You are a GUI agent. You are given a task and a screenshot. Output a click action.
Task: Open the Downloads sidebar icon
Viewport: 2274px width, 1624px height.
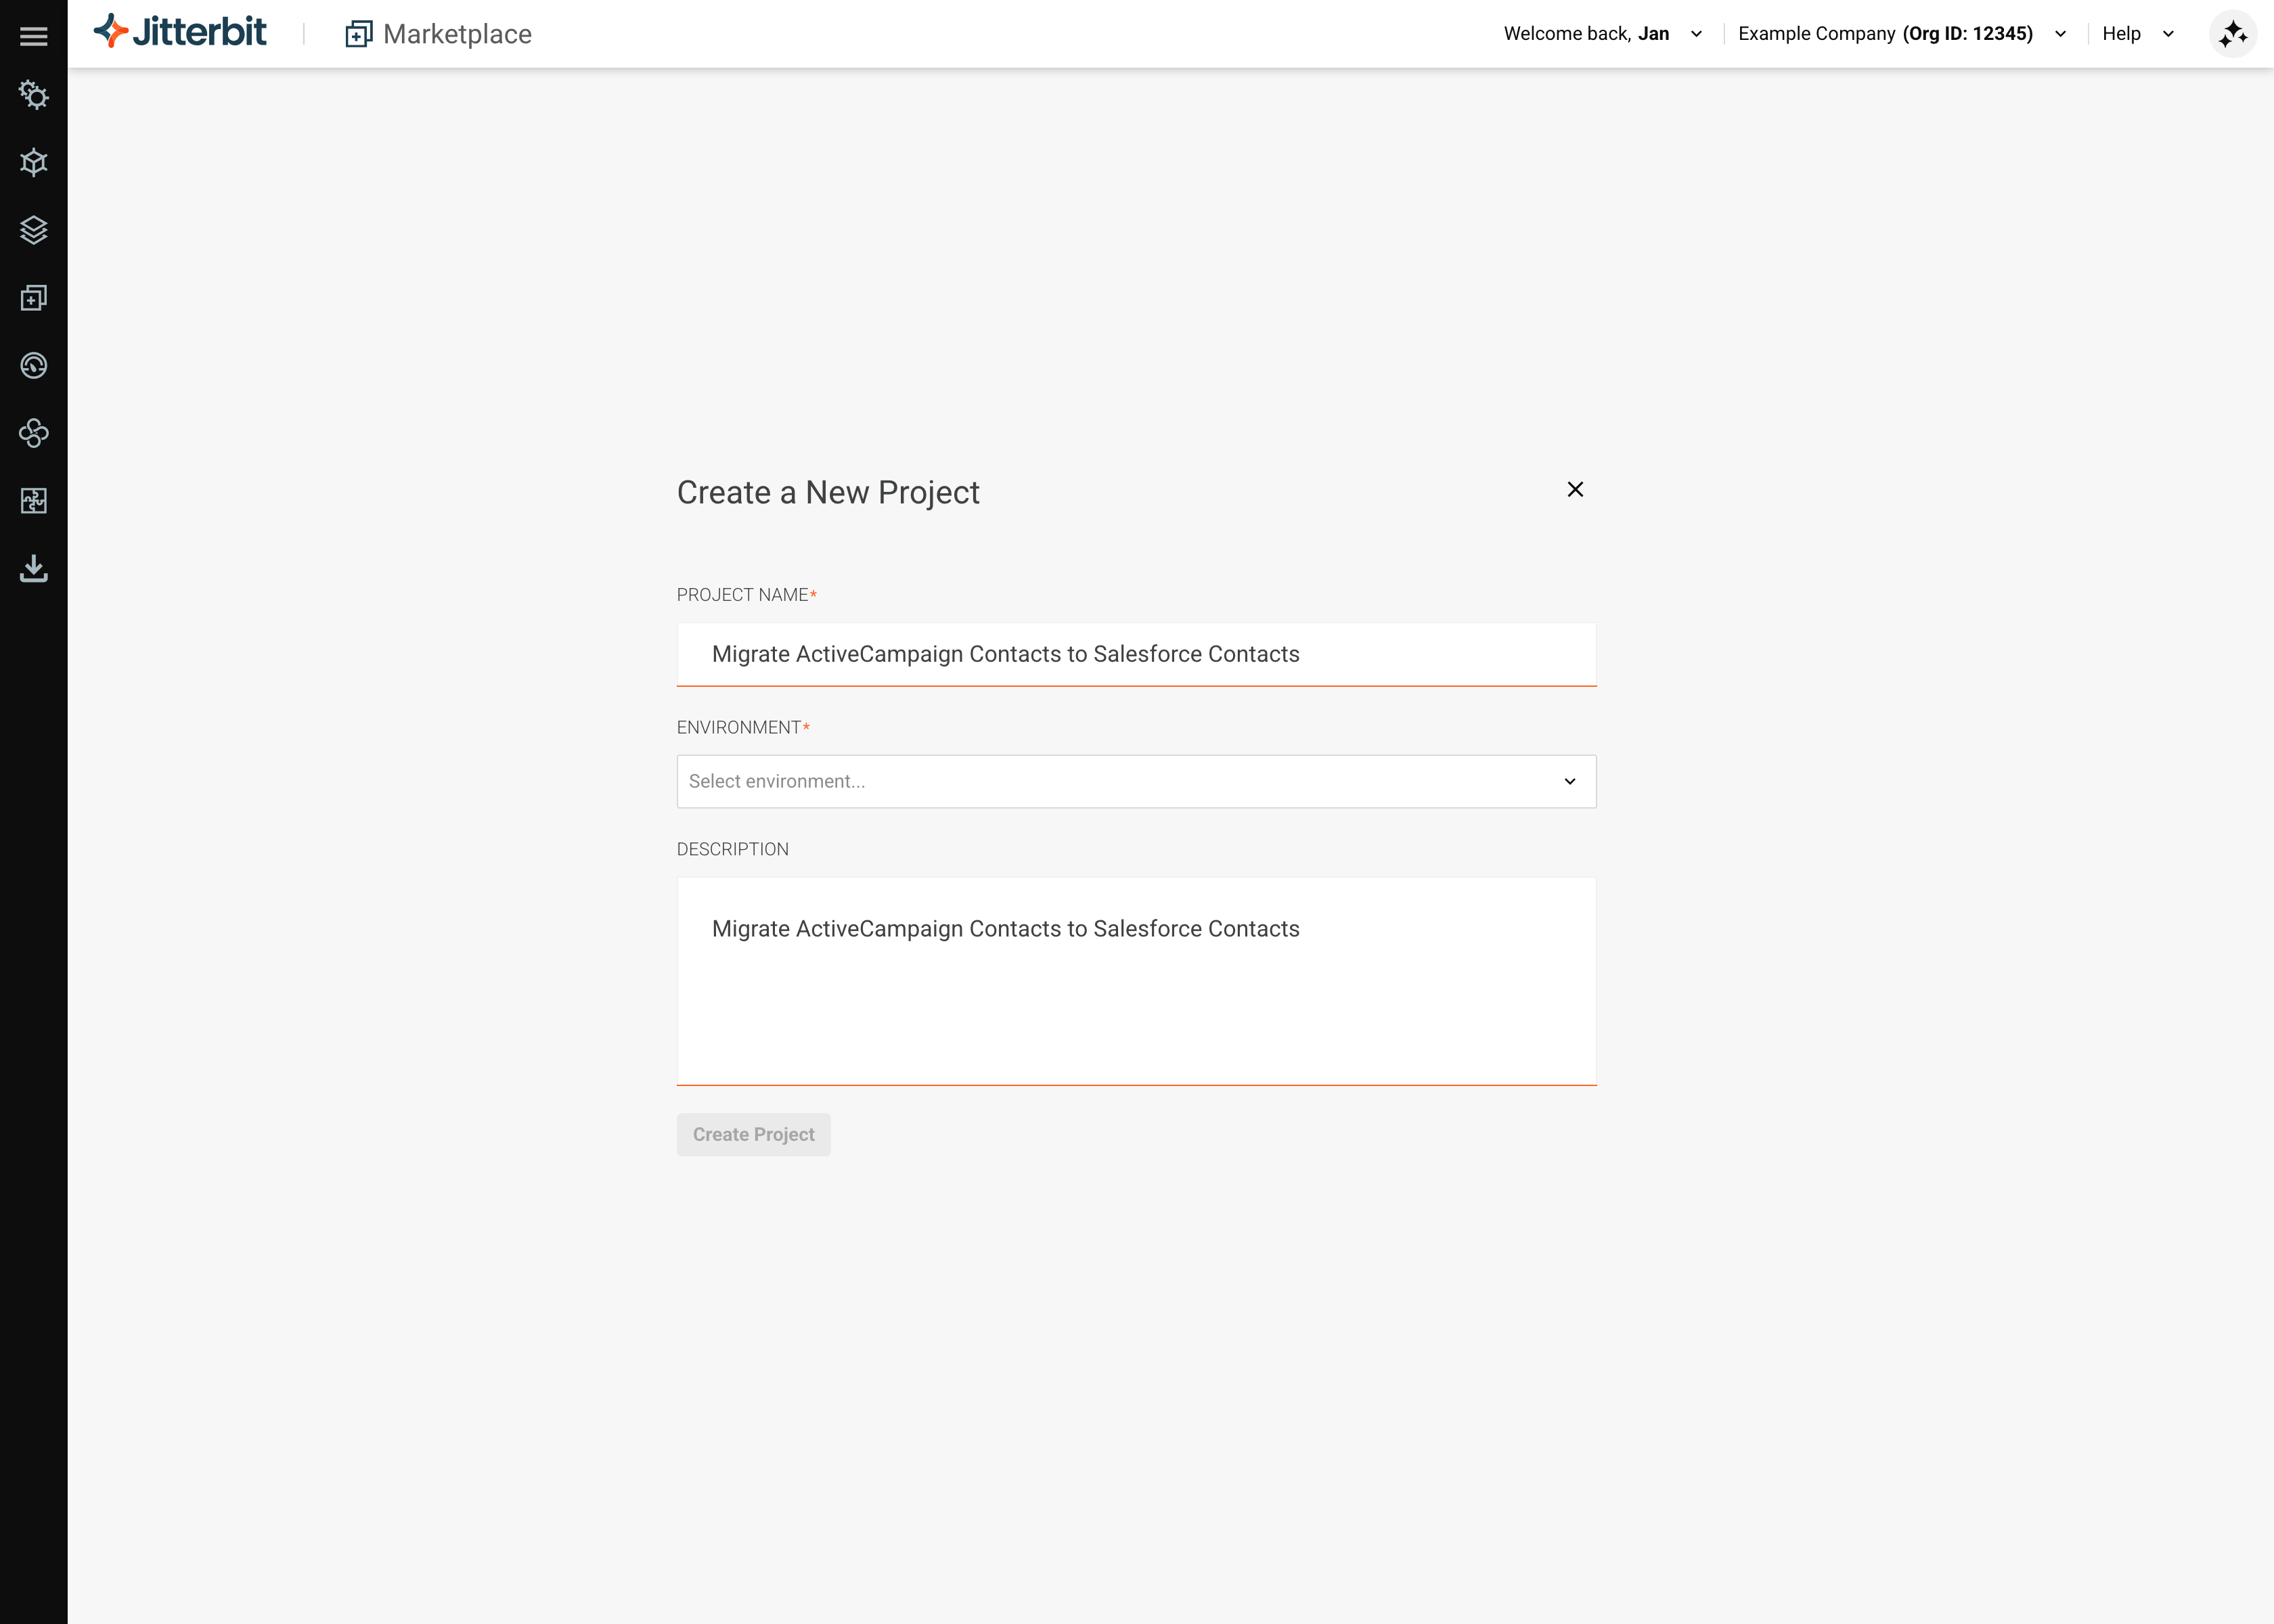33,569
